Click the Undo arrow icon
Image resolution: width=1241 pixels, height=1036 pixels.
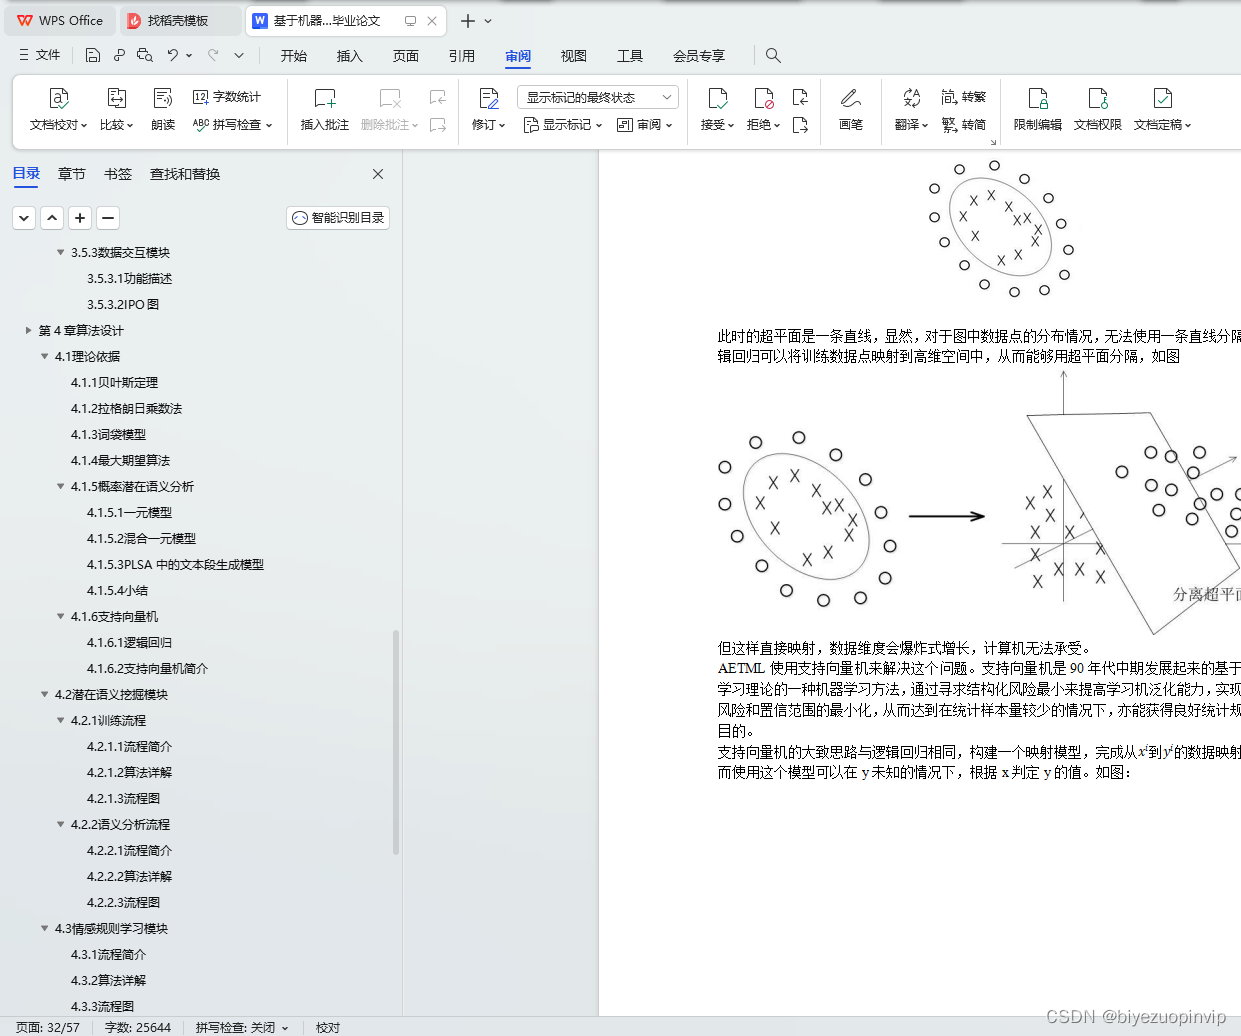(x=173, y=55)
